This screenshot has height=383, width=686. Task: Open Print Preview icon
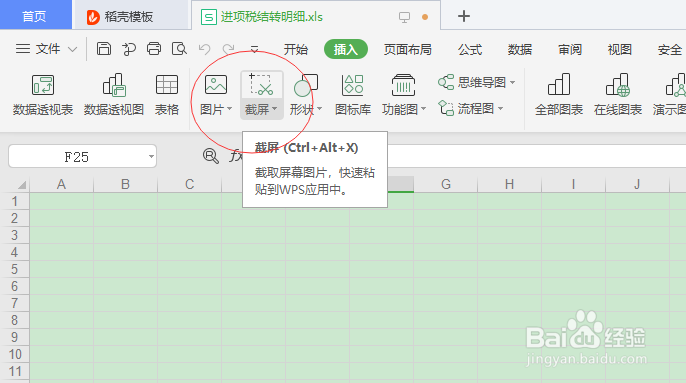pos(179,49)
